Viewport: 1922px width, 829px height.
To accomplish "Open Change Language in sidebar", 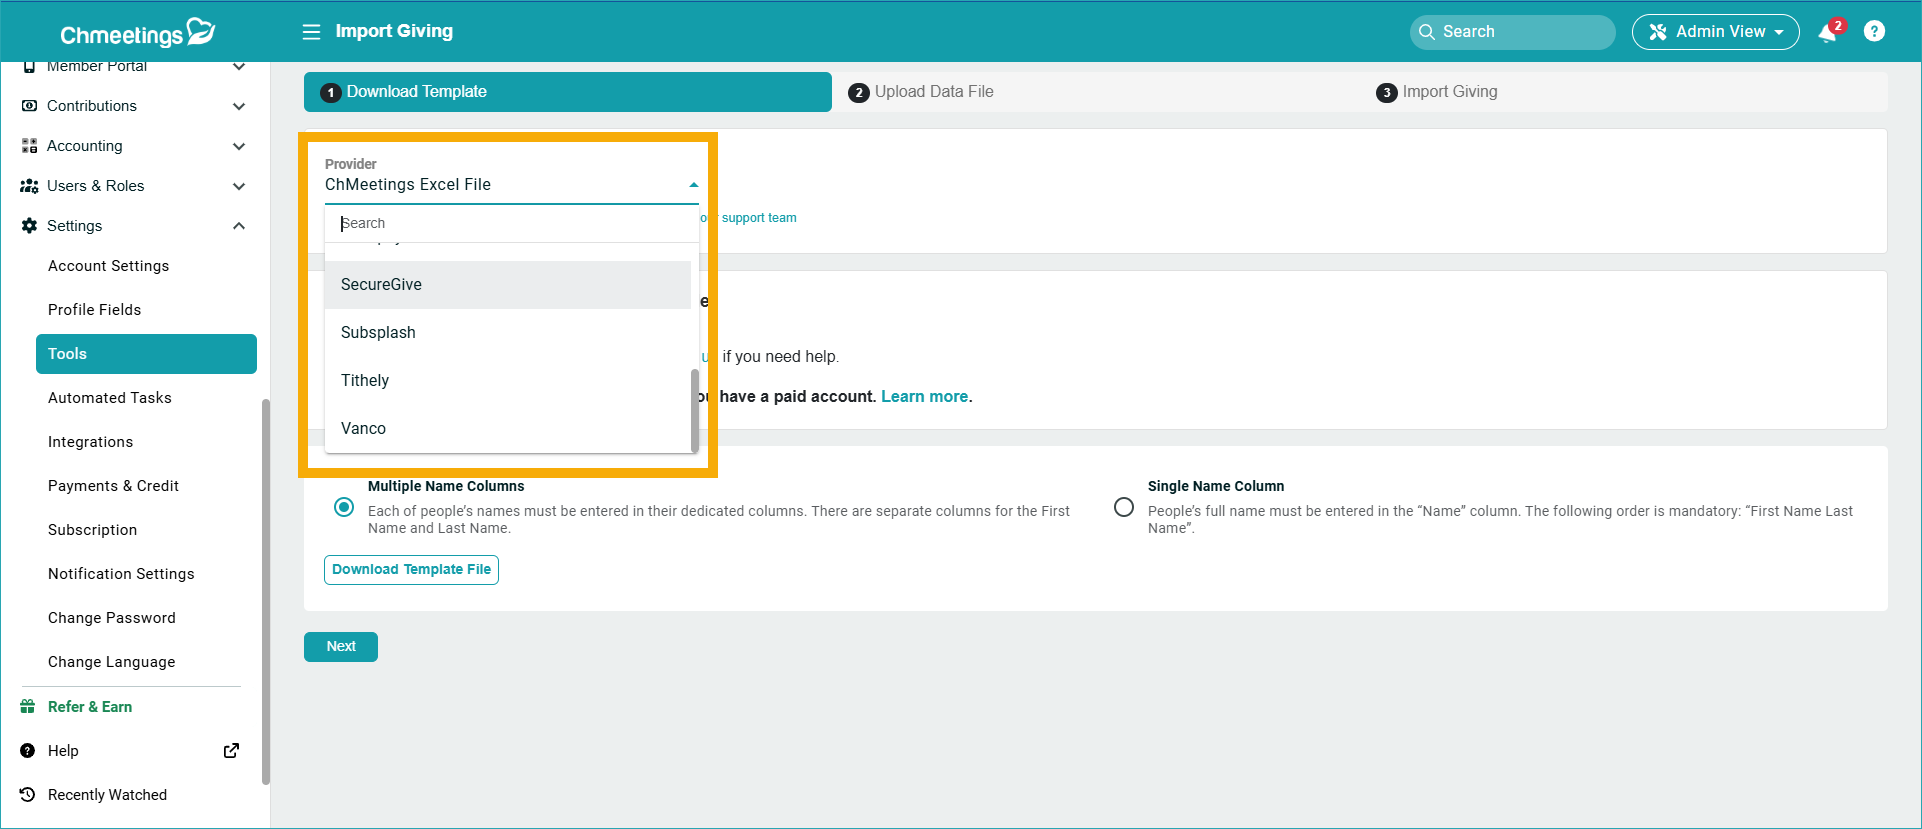I will pyautogui.click(x=111, y=662).
